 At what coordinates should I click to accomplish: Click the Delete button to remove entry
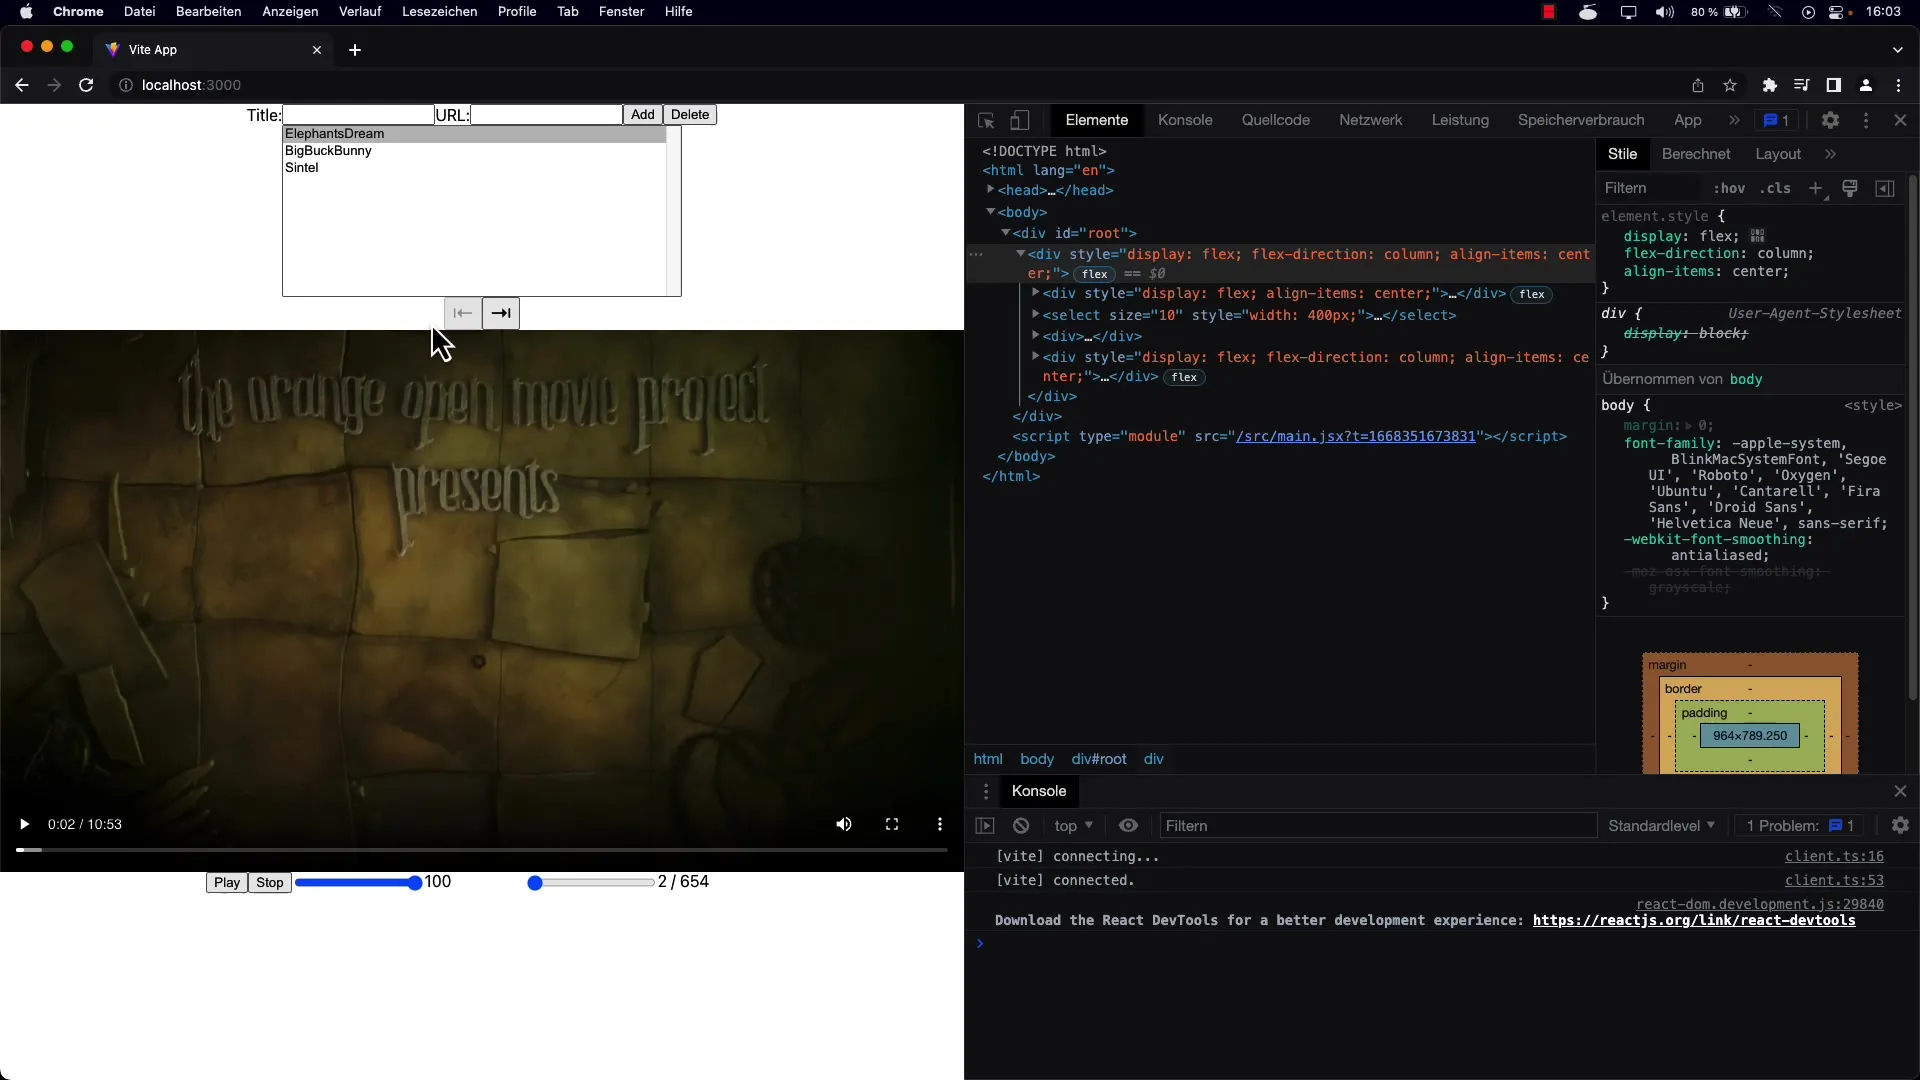pos(691,115)
